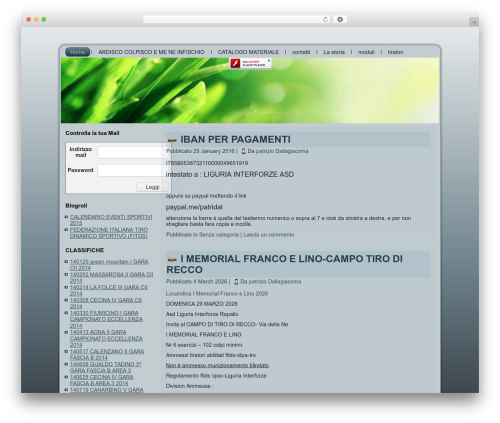Open 140202 MASSAROSA II GARA CII link
The width and height of the screenshot is (500, 423).
[111, 278]
